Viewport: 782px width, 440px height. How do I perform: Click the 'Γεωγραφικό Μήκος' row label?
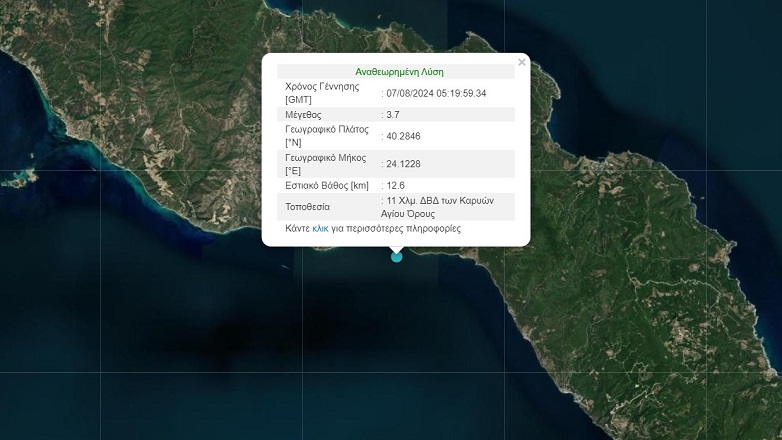coord(326,158)
